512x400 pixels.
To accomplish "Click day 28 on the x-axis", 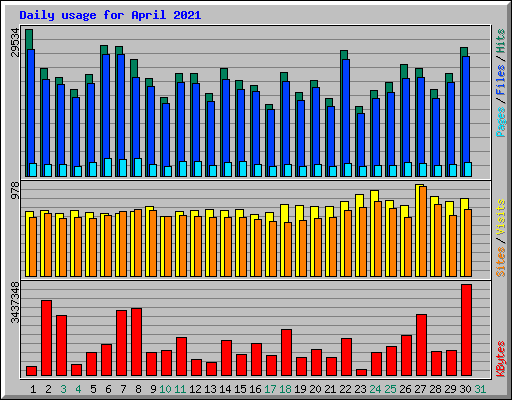I will click(x=435, y=389).
